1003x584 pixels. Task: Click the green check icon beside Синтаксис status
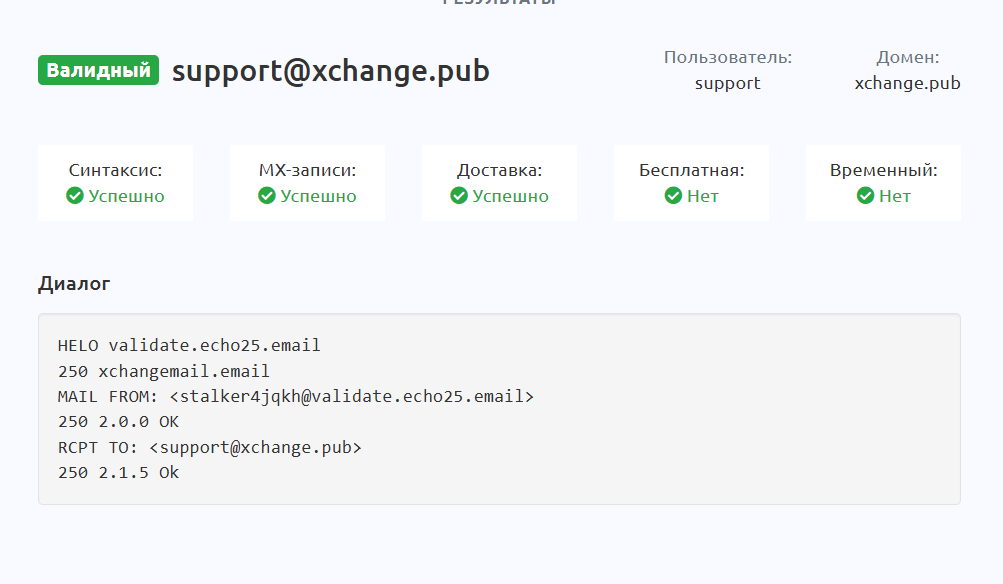[74, 196]
